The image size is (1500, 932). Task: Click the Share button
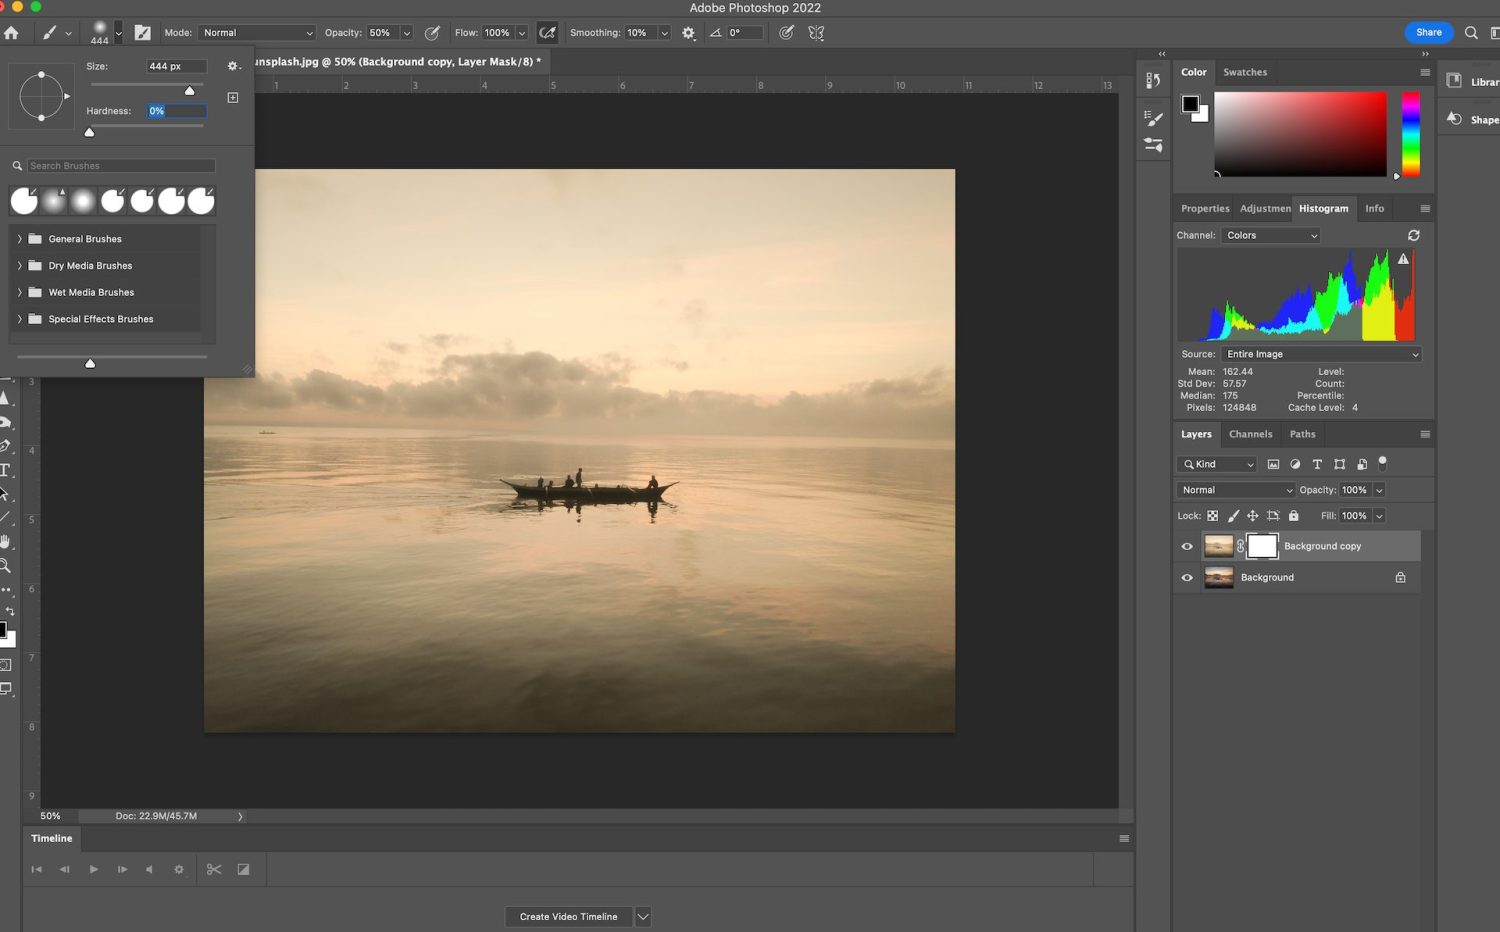tap(1429, 33)
